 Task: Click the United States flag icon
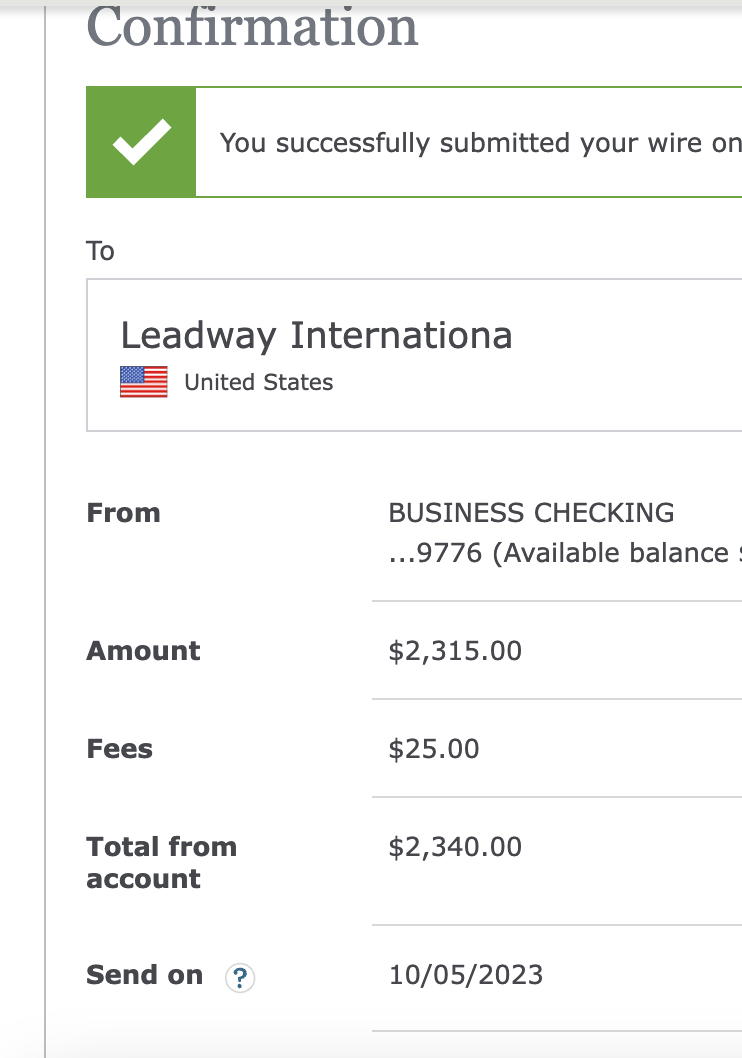tap(144, 382)
